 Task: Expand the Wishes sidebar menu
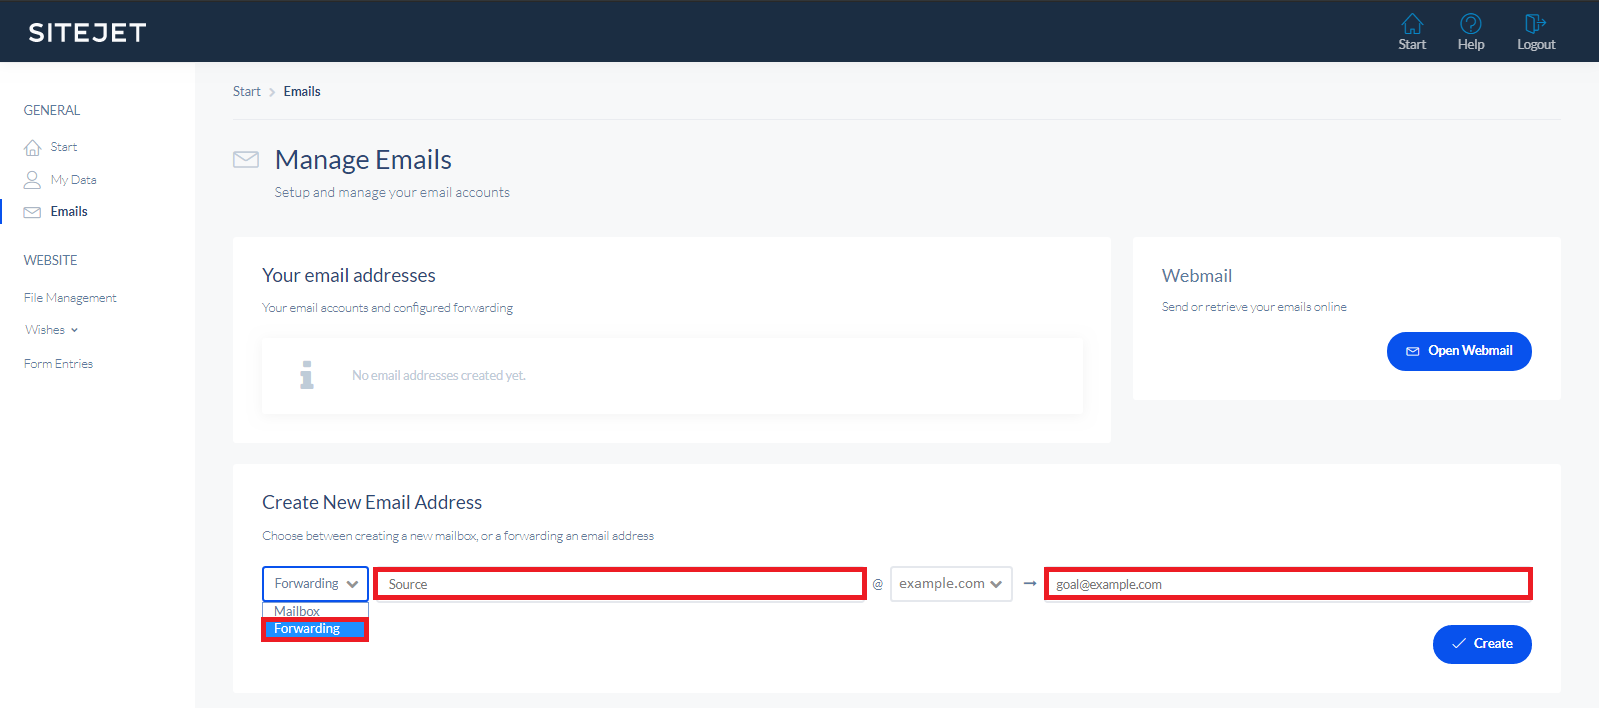point(51,330)
